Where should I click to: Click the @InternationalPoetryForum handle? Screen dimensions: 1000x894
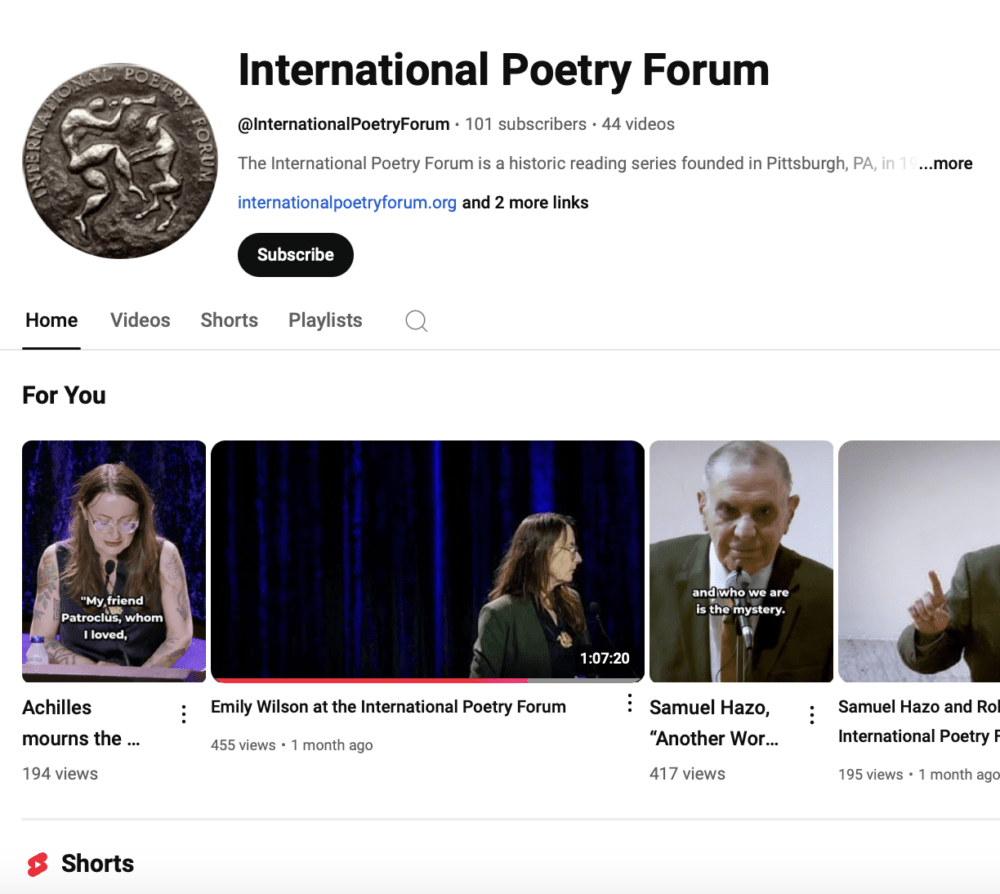[x=344, y=124]
